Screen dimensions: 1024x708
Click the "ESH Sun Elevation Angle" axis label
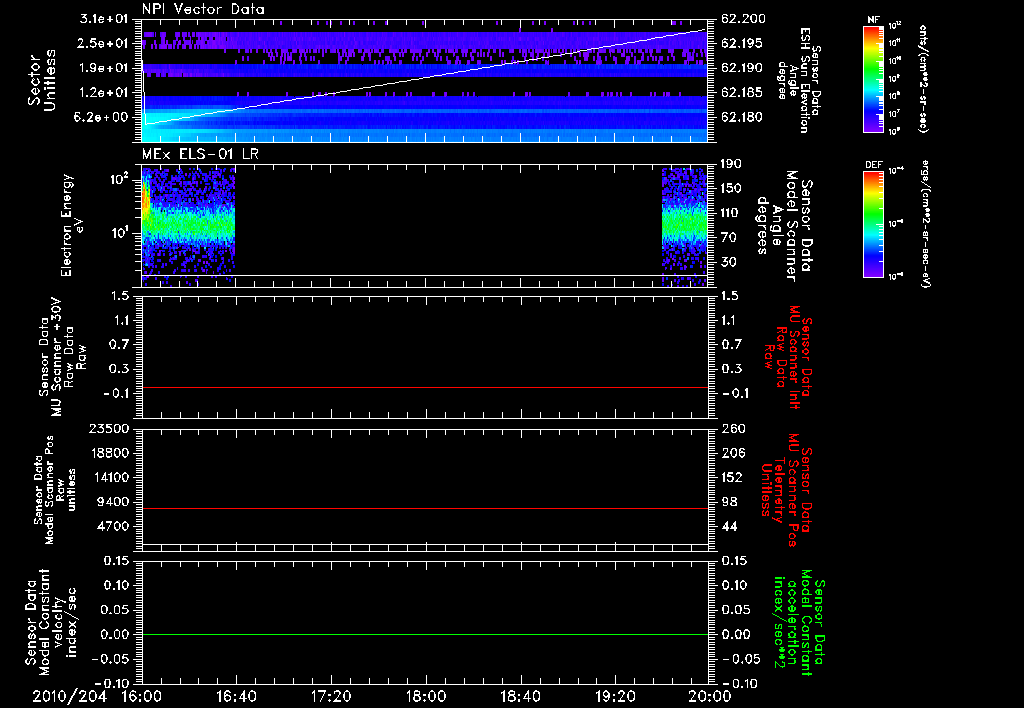click(x=797, y=80)
